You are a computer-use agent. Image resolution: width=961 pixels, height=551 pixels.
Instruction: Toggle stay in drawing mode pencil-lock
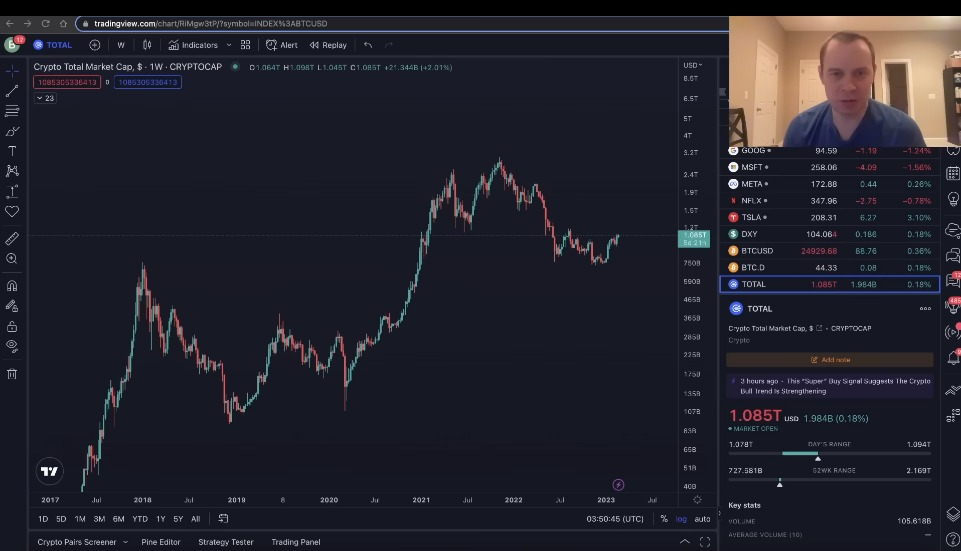pyautogui.click(x=12, y=306)
